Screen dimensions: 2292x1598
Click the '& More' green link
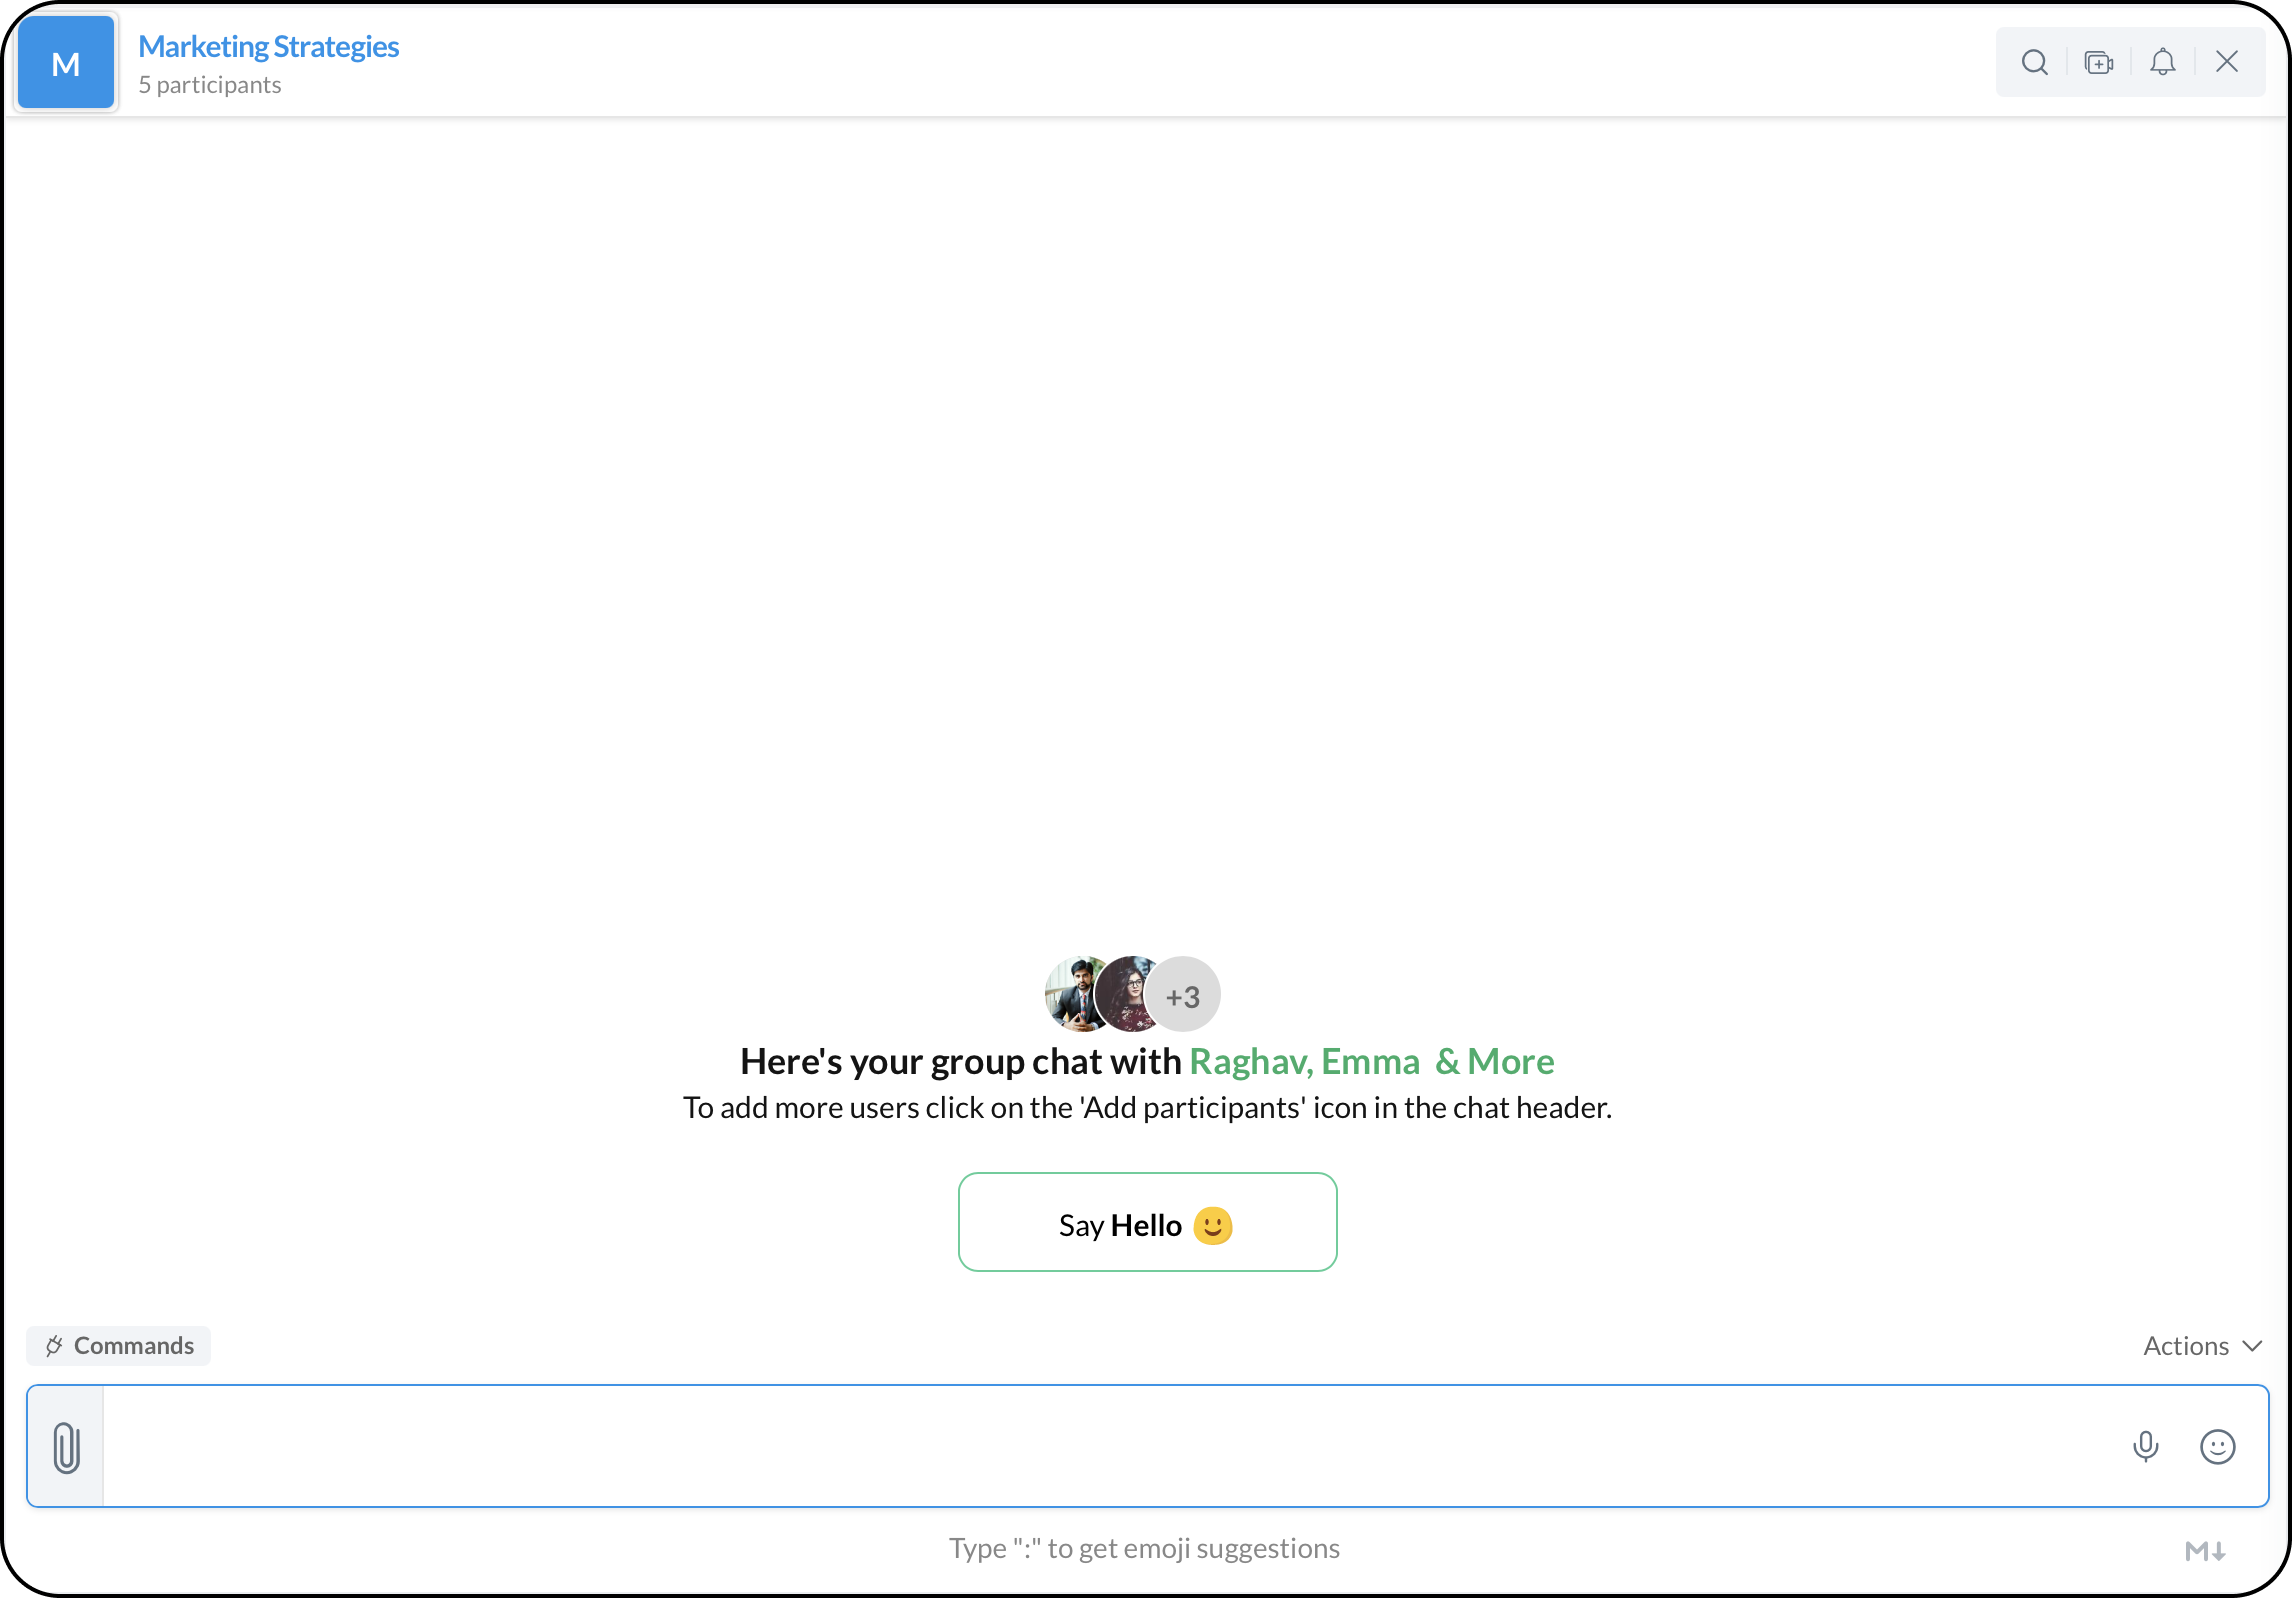[1494, 1061]
